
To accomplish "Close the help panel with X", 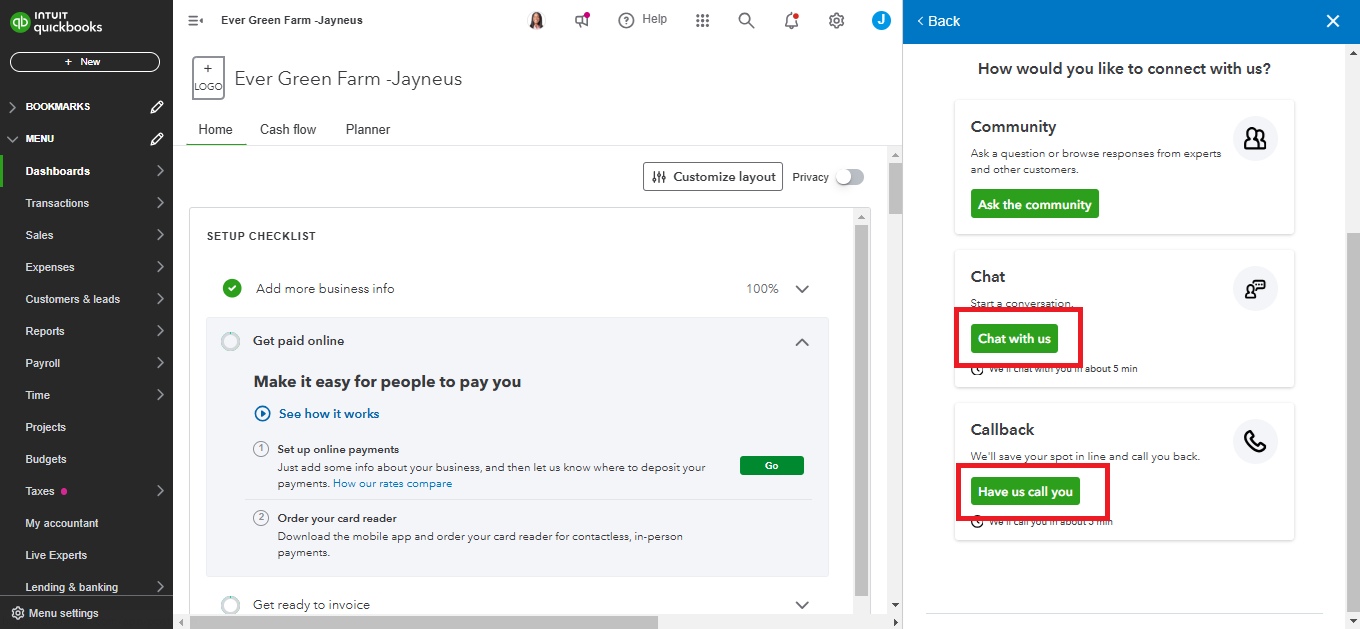I will (1332, 21).
